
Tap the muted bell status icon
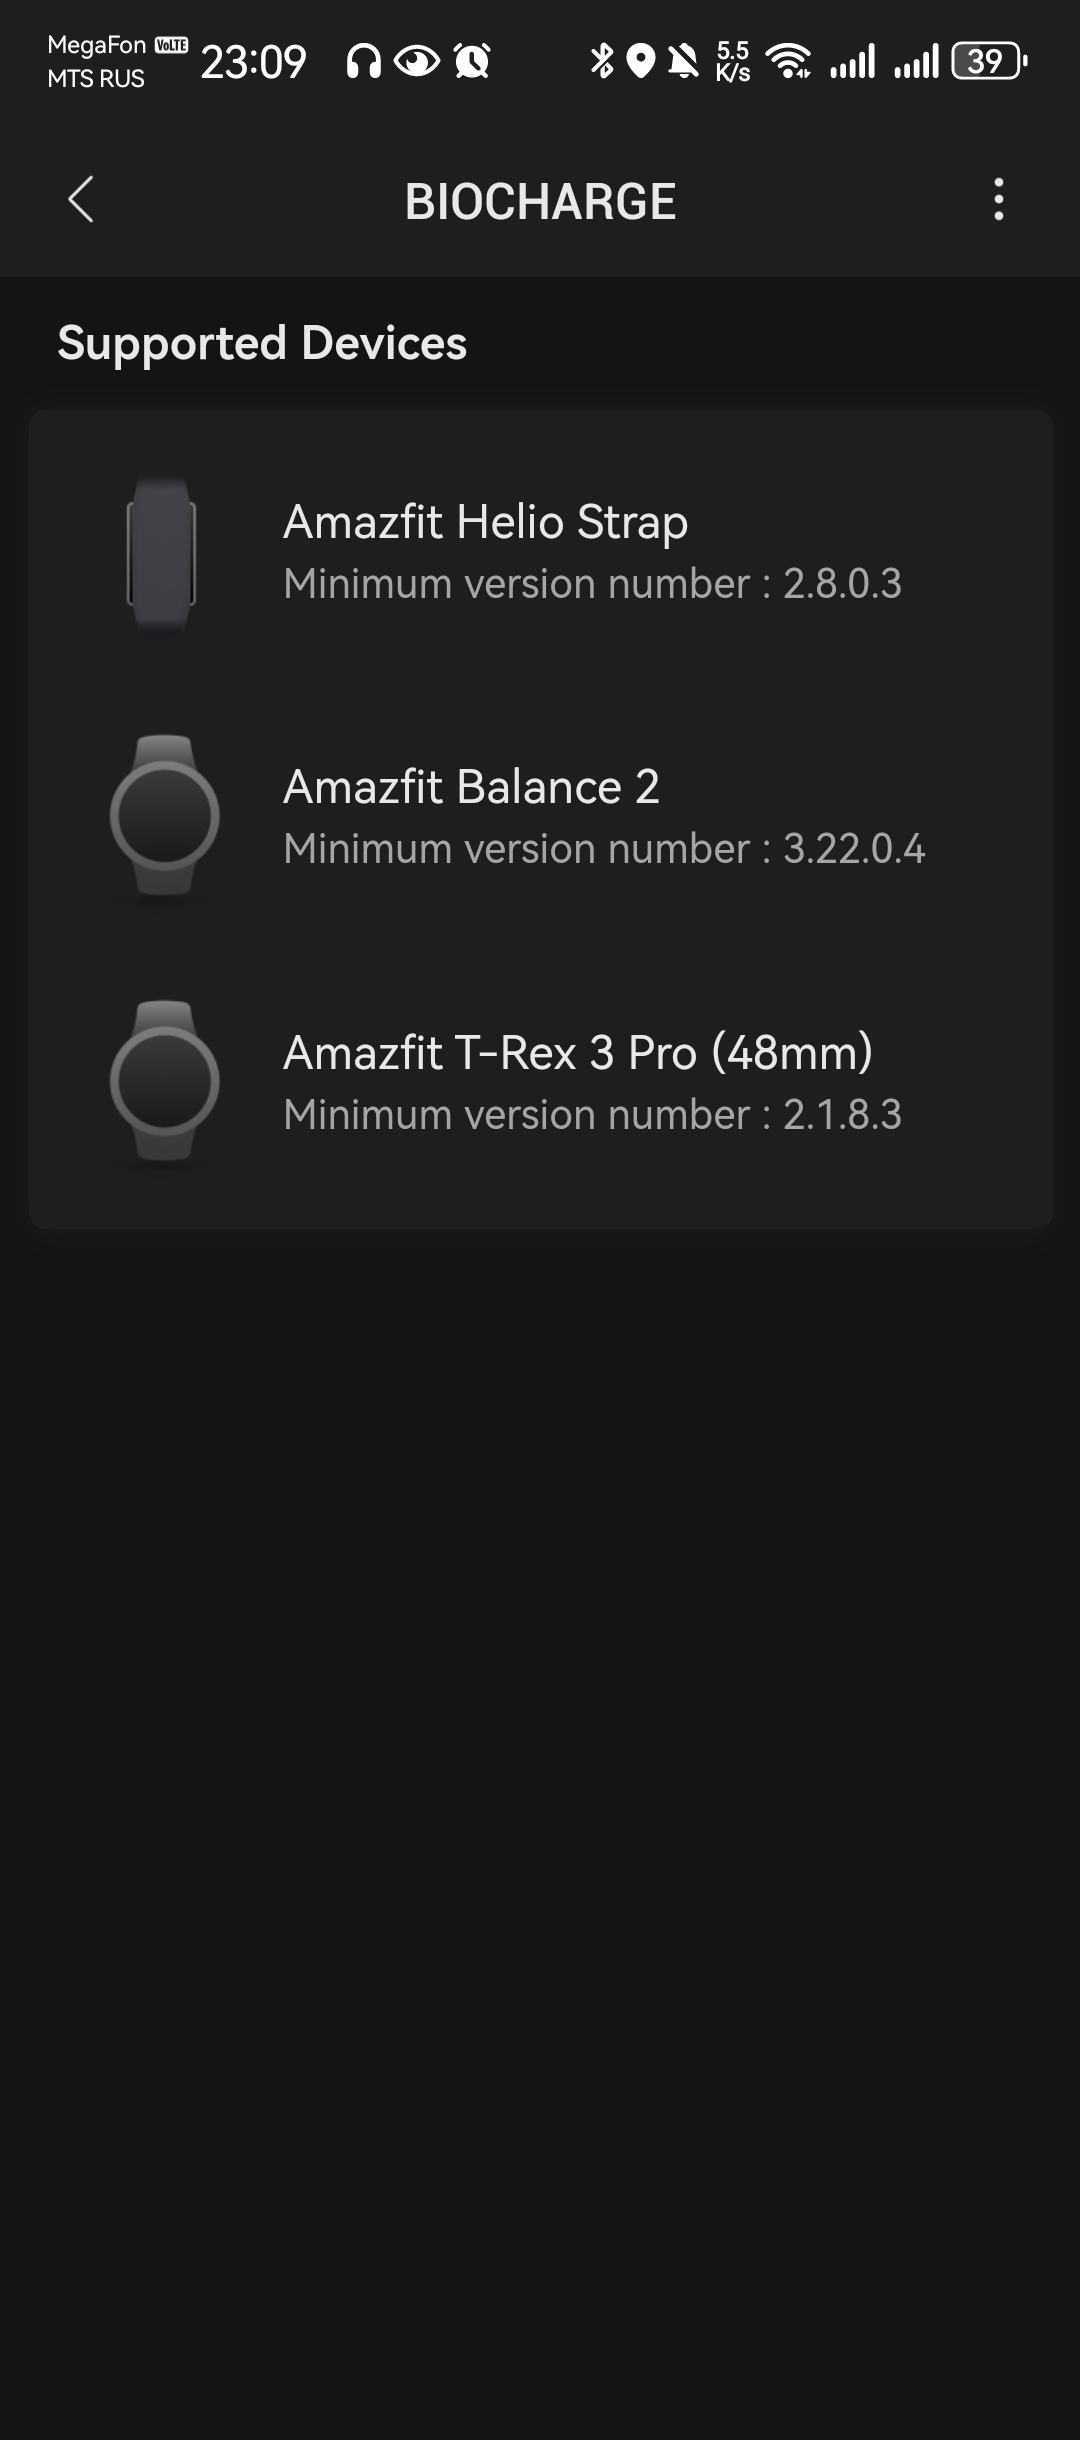[x=684, y=62]
